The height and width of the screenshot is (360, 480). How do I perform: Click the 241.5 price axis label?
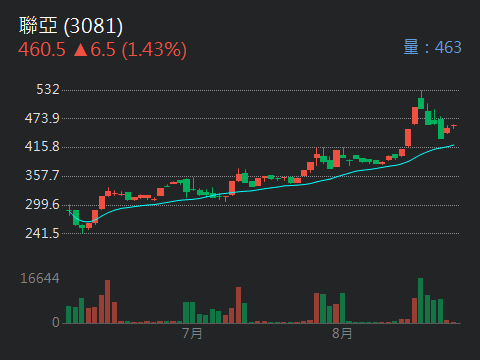tap(42, 233)
